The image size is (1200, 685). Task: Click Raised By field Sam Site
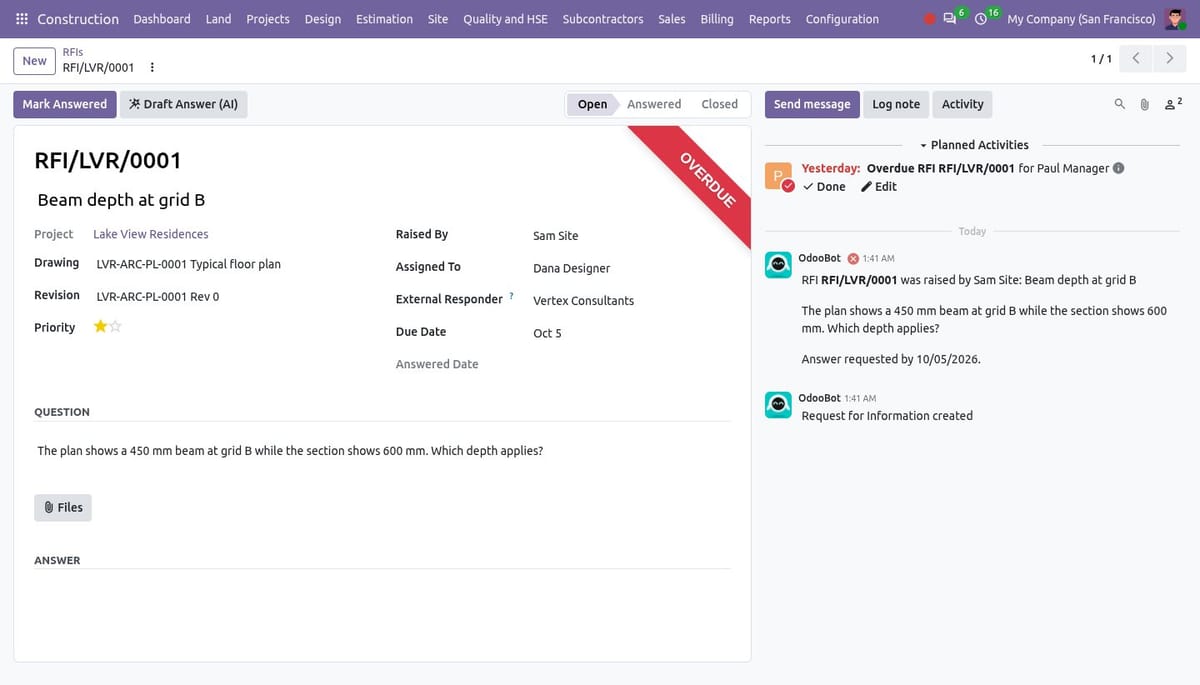[x=555, y=236]
